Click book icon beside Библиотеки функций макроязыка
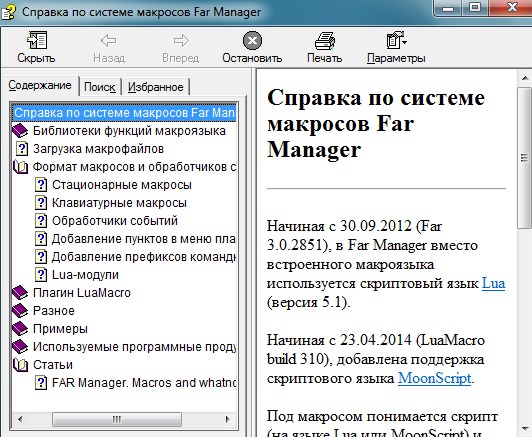532x437 pixels. pos(20,131)
